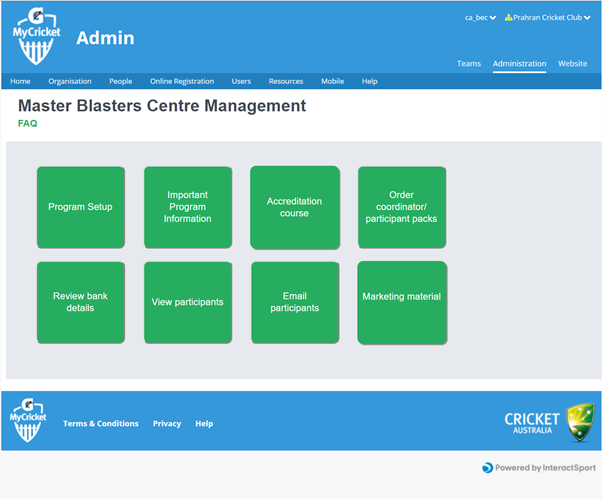Image resolution: width=602 pixels, height=499 pixels.
Task: Click the Master Blasters Centre Management heading
Action: (162, 106)
